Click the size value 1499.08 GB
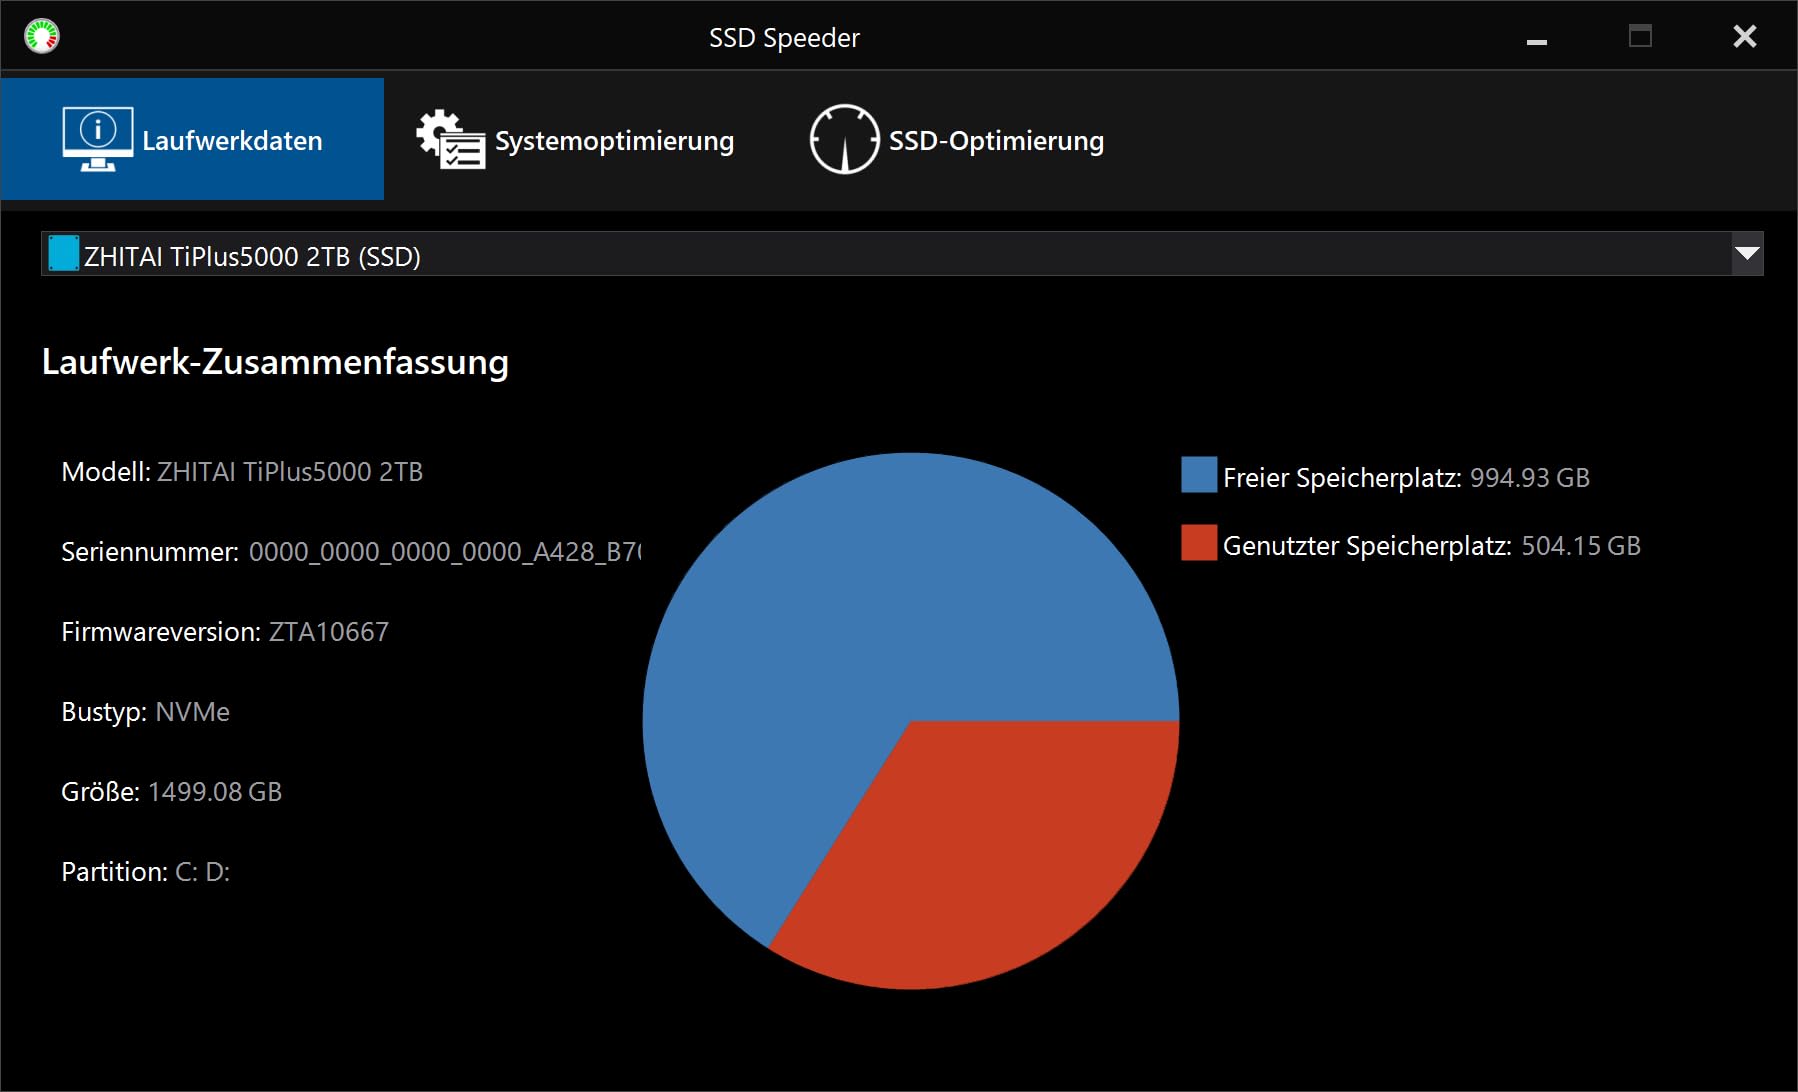This screenshot has width=1798, height=1092. click(215, 792)
